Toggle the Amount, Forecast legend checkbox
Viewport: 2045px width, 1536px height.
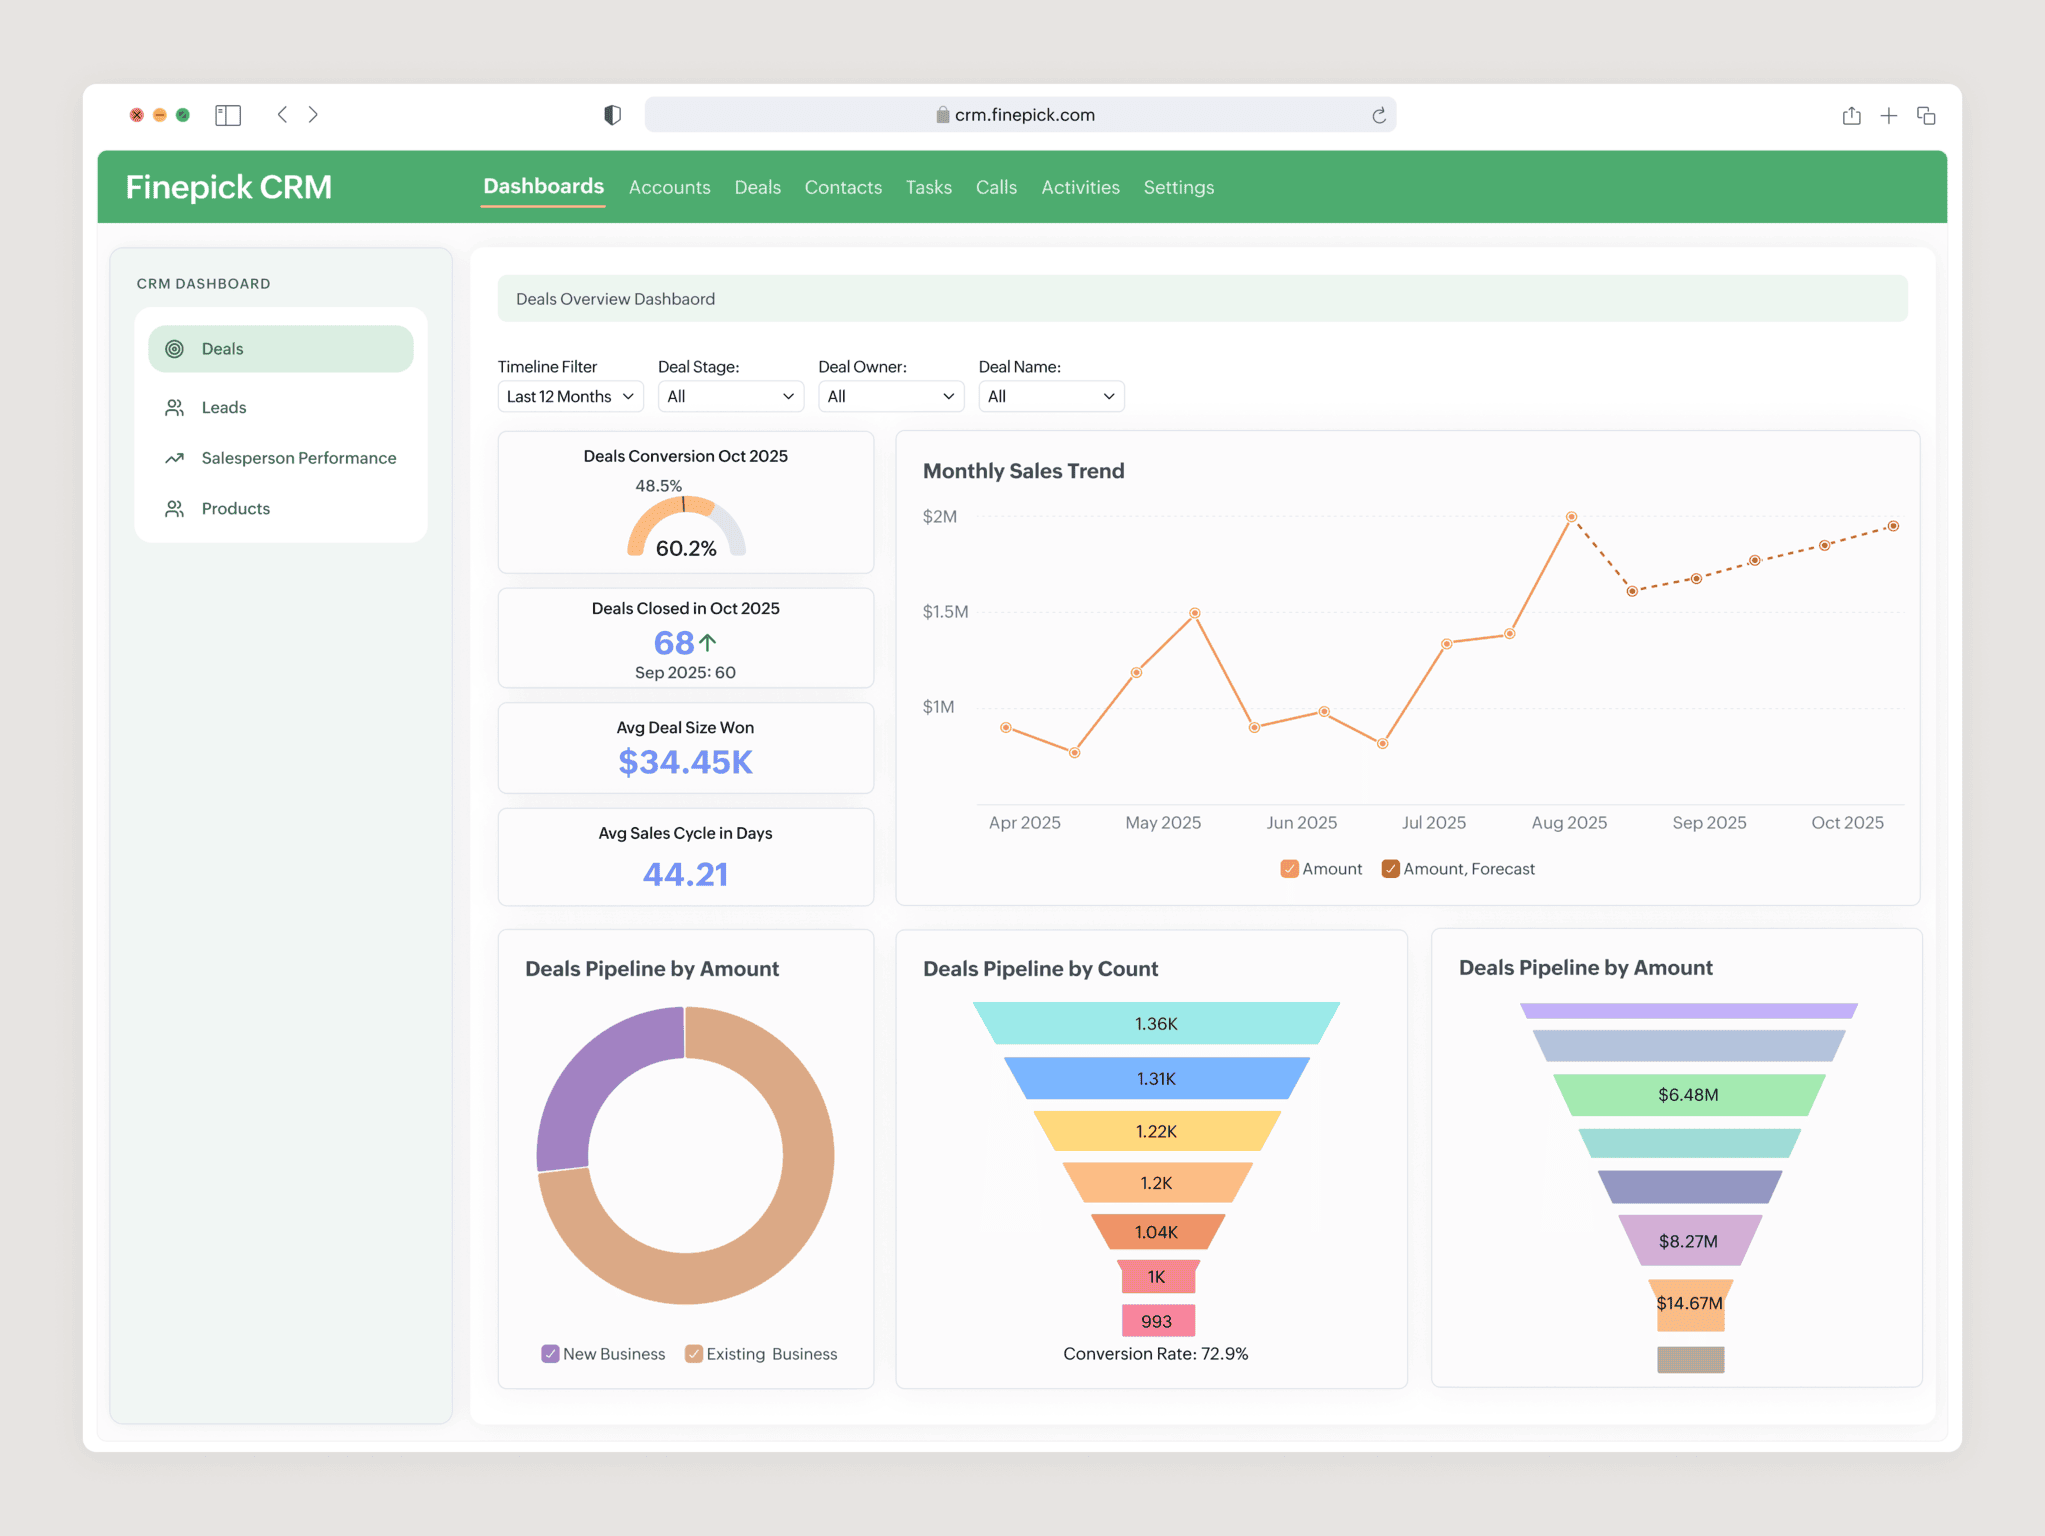click(x=1390, y=868)
